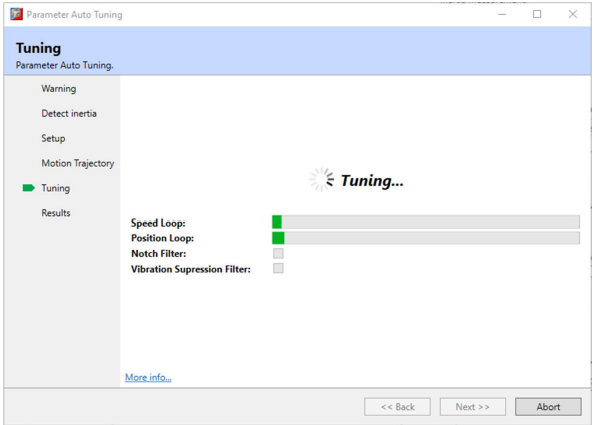
Task: Click the large 'Tuning' page heading
Action: tap(38, 48)
